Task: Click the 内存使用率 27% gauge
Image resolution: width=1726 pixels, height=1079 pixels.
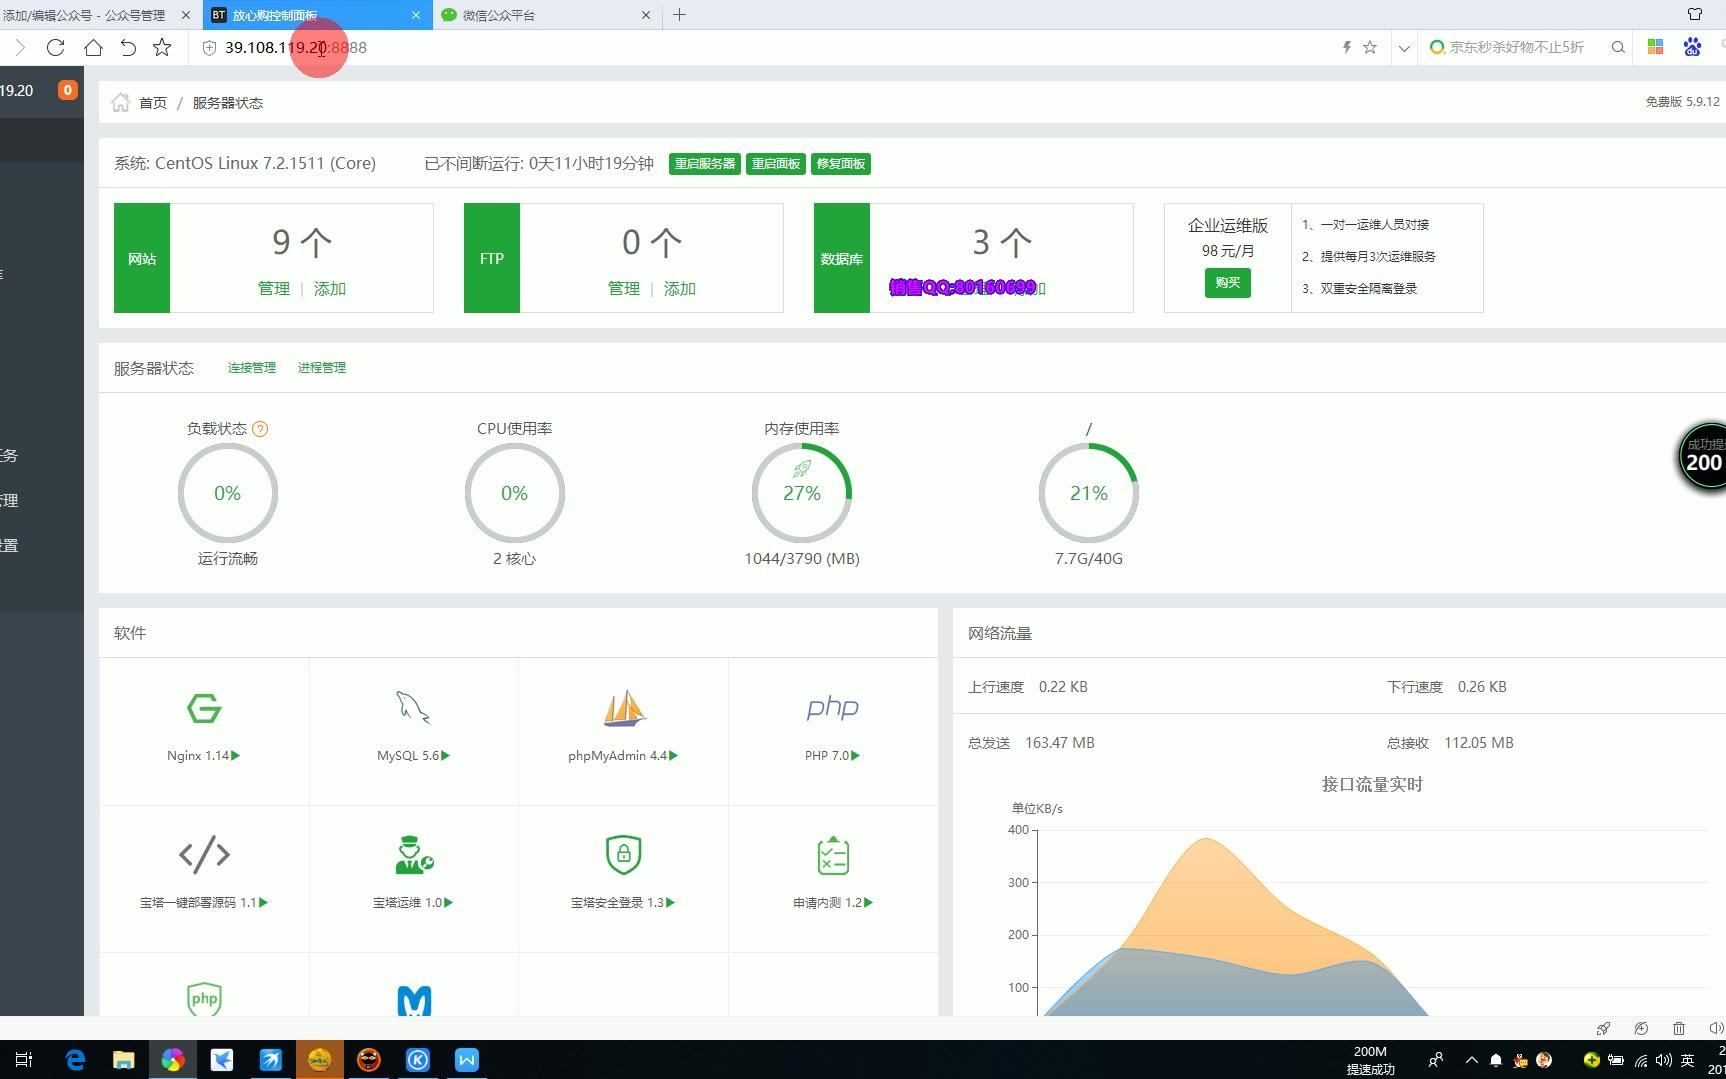Action: point(802,493)
